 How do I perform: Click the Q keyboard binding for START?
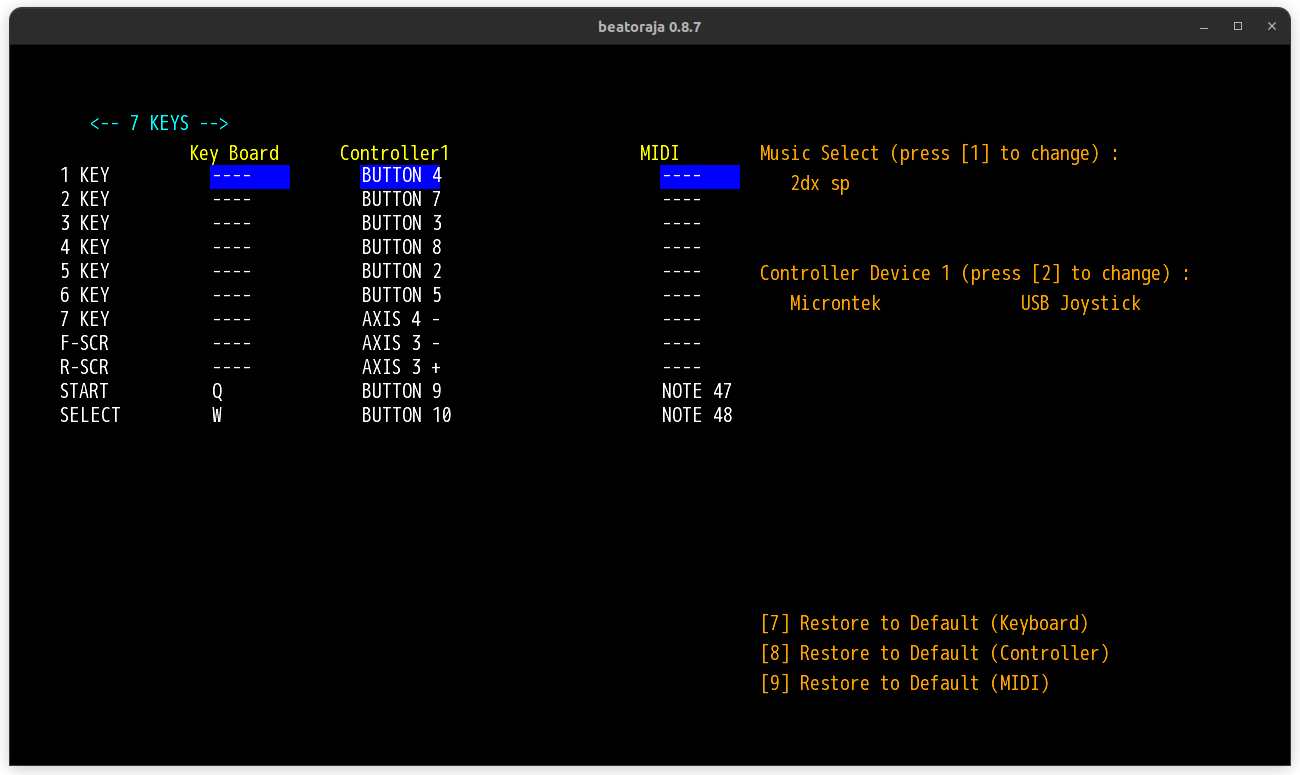click(x=217, y=392)
